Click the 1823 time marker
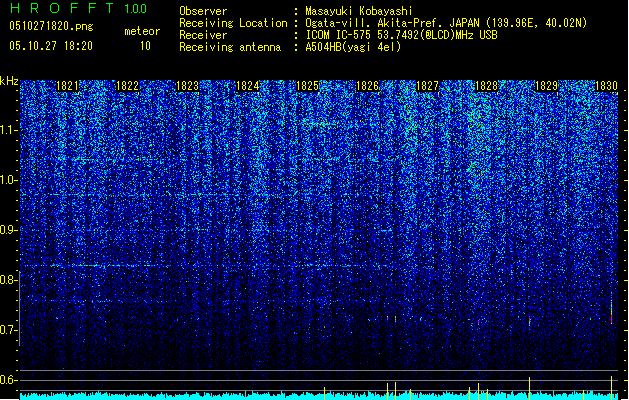Viewport: 629px width, 400px height. pos(187,86)
